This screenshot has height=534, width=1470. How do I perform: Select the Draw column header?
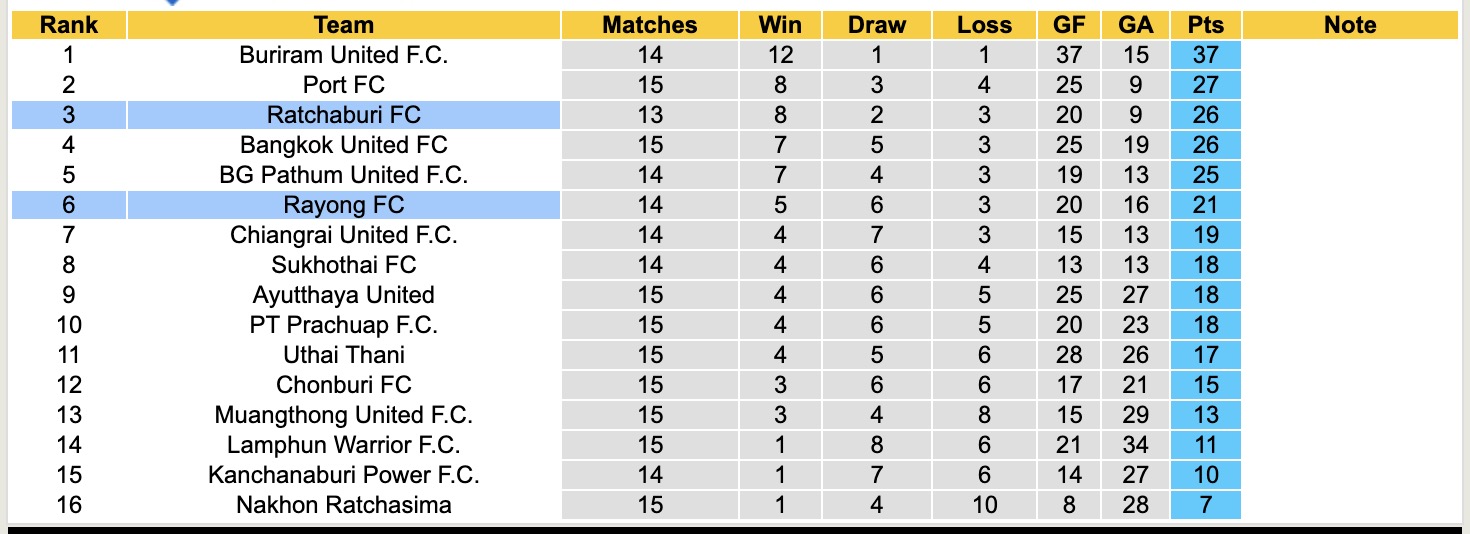pos(877,25)
